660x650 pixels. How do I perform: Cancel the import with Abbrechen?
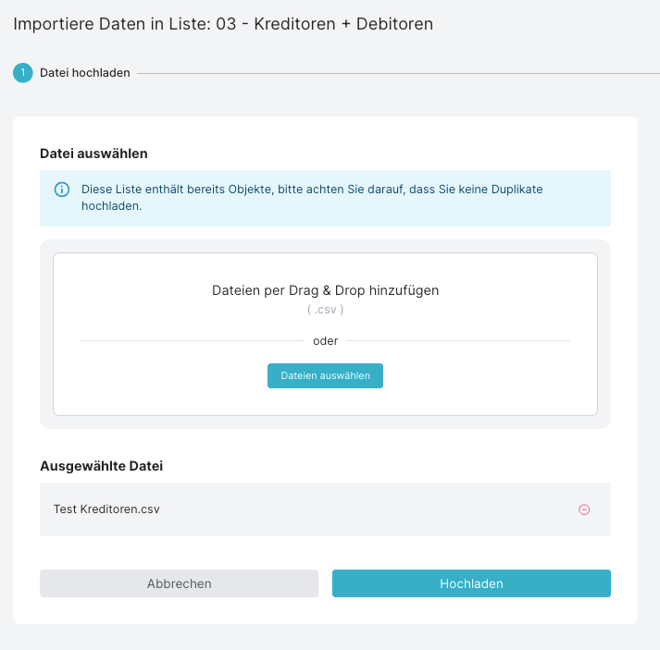pos(179,584)
